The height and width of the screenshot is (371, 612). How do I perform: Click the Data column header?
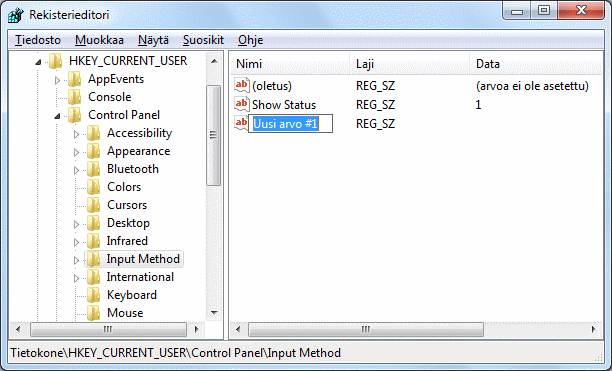pyautogui.click(x=536, y=64)
